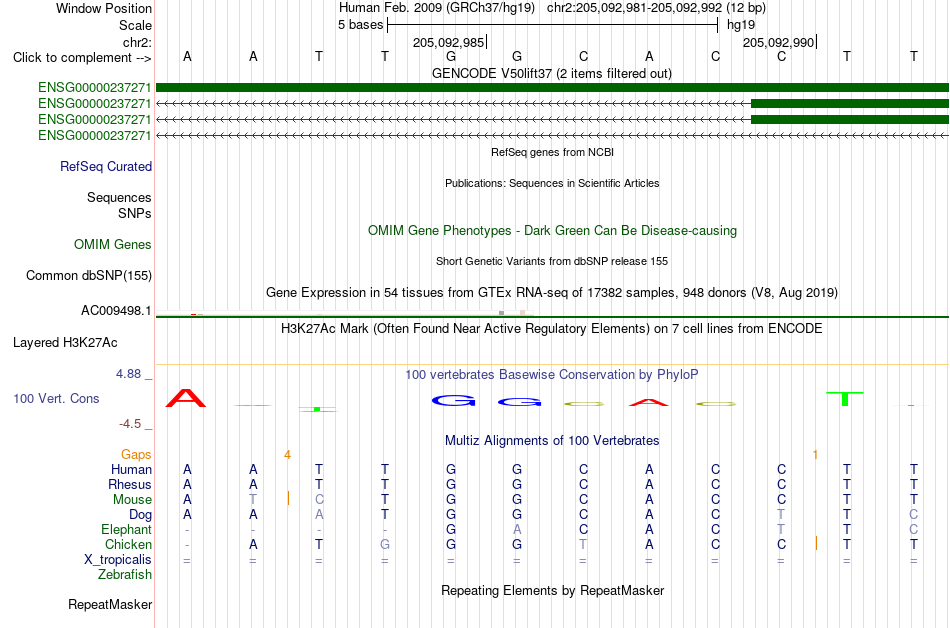Click the Human species label
Screen dimensions: 950x628
click(131, 470)
